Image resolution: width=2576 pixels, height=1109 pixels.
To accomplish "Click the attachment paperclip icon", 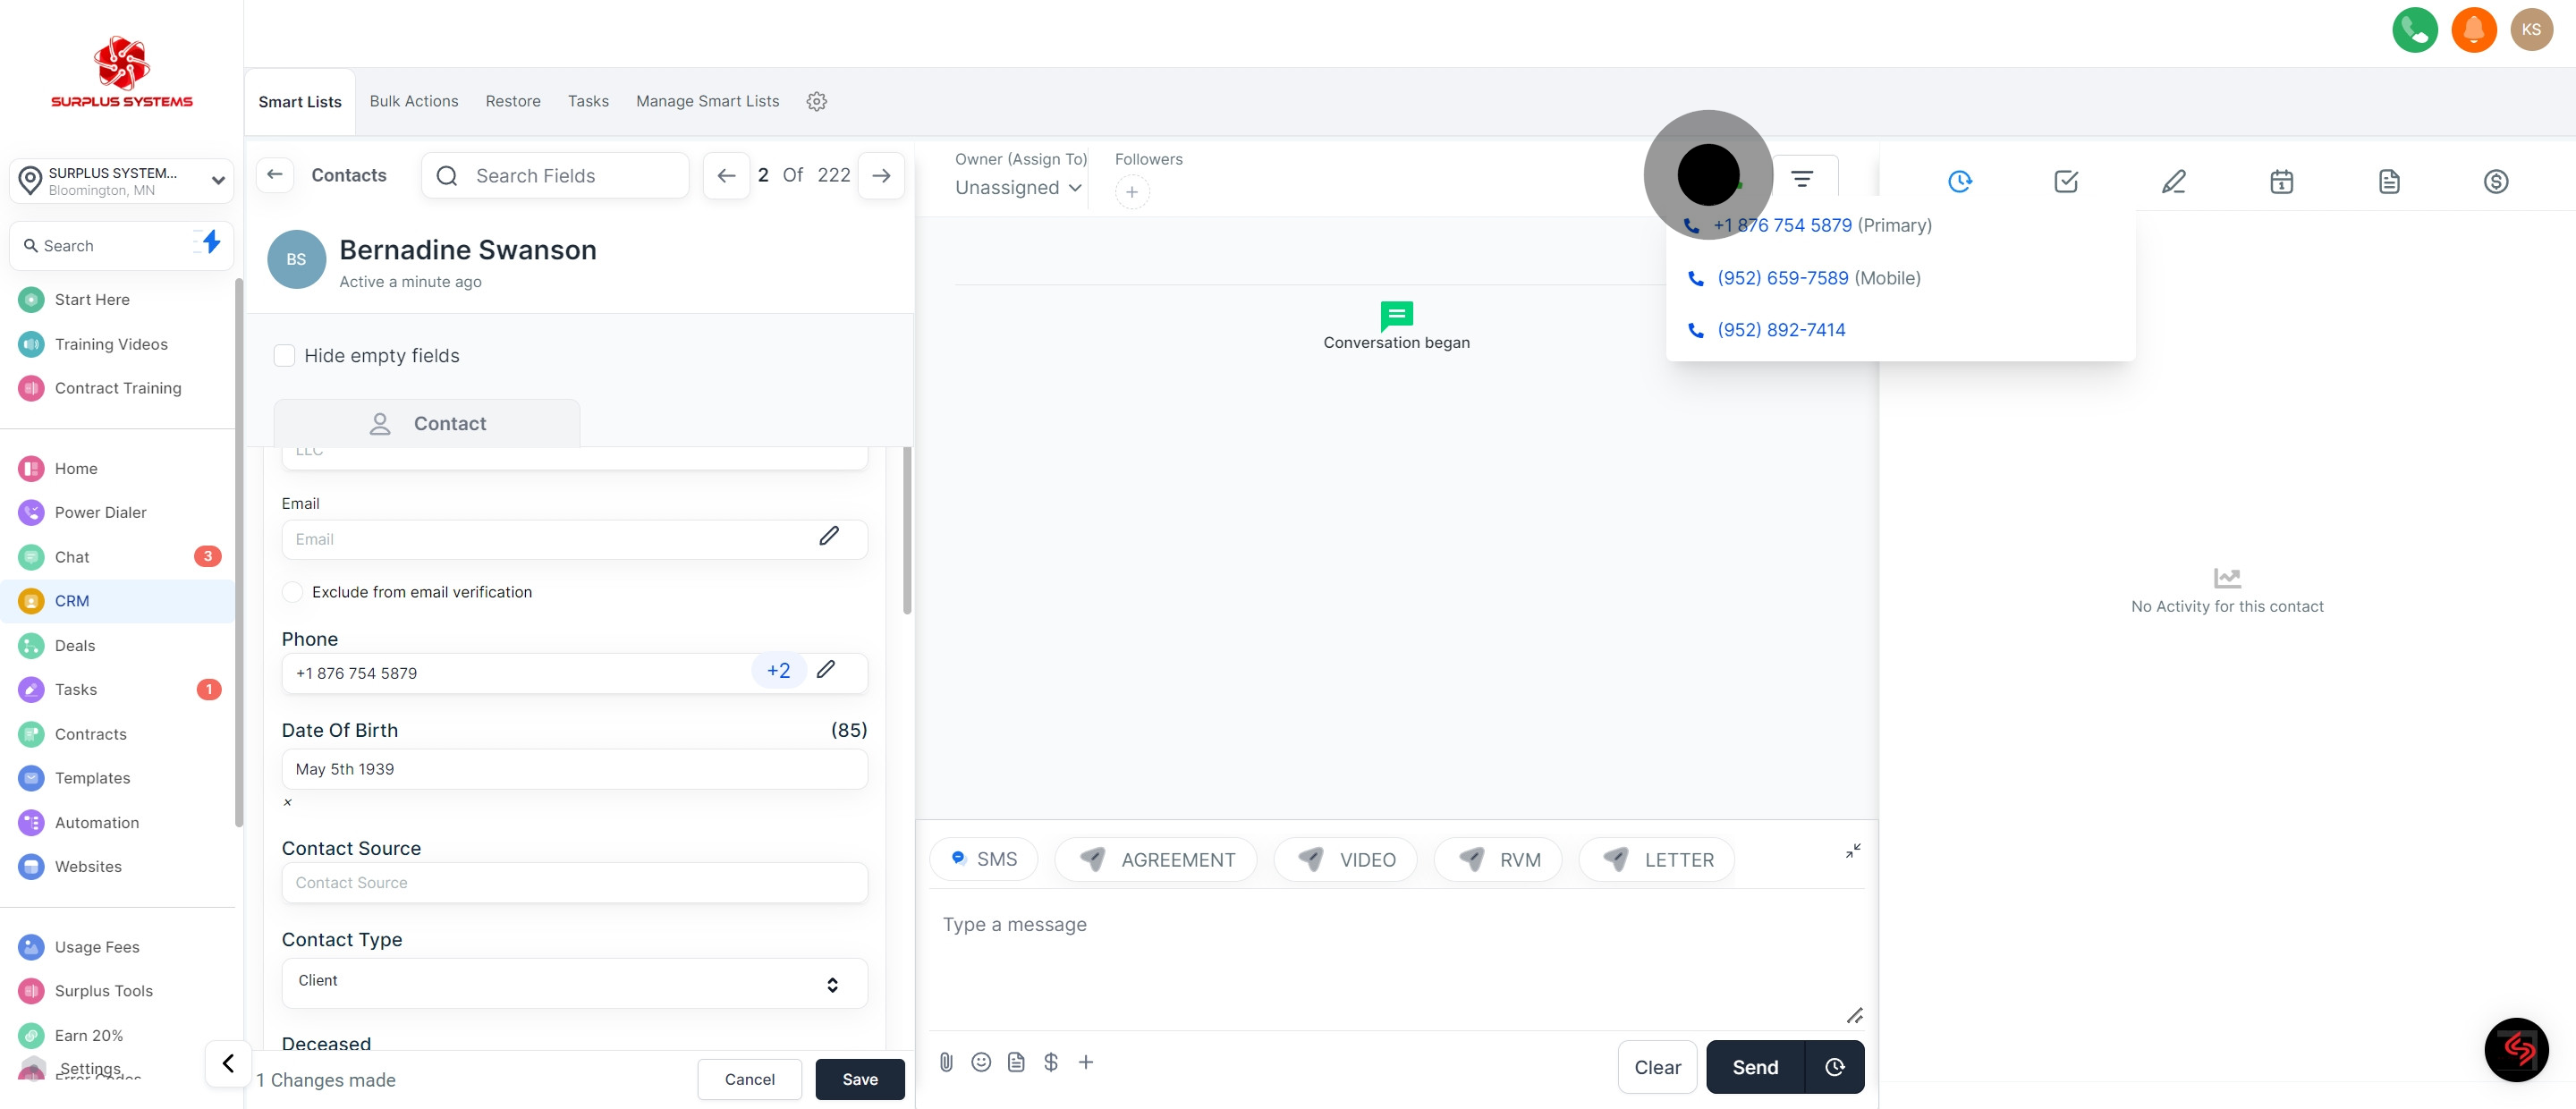I will pos(946,1062).
